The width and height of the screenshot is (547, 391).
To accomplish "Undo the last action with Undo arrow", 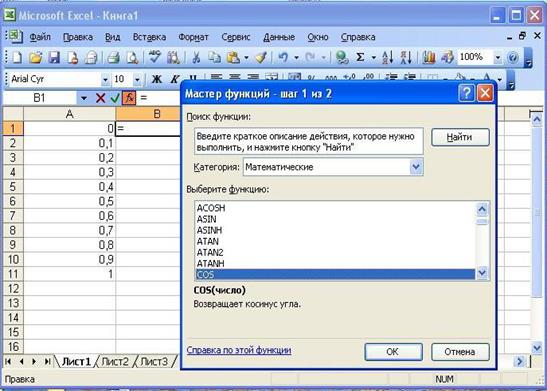I will 283,58.
